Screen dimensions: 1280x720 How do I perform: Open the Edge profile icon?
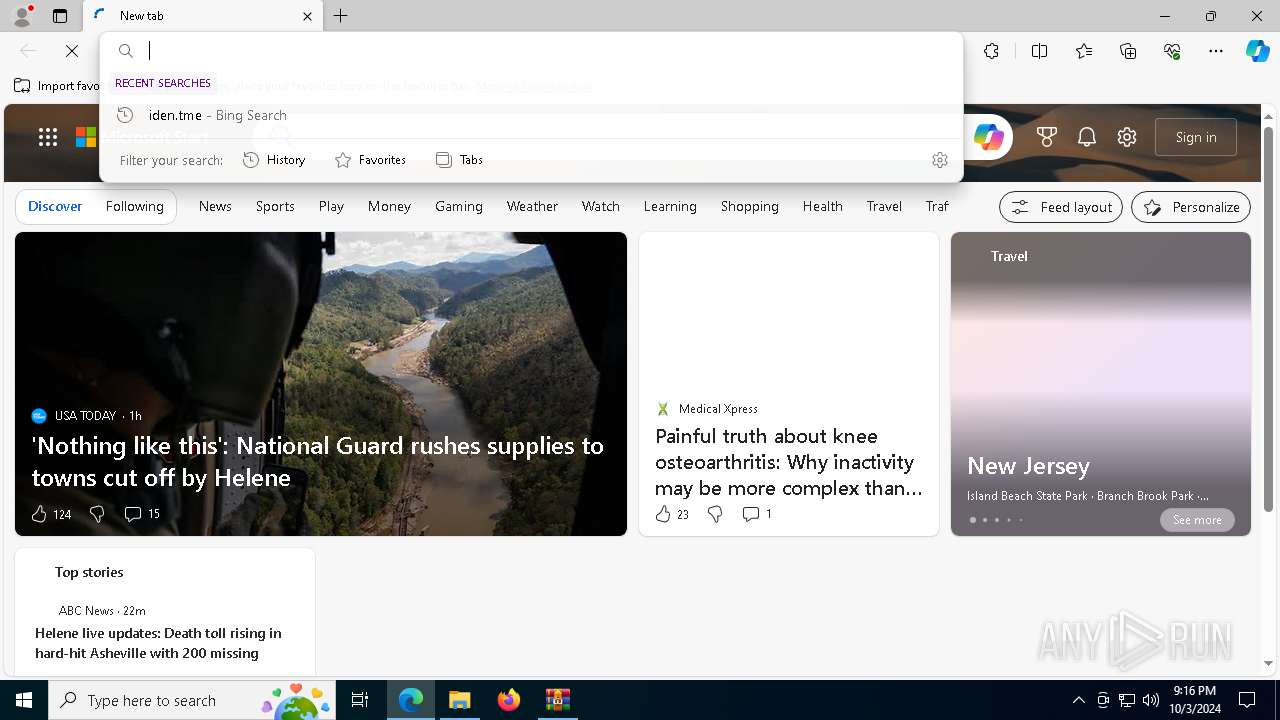pyautogui.click(x=21, y=16)
